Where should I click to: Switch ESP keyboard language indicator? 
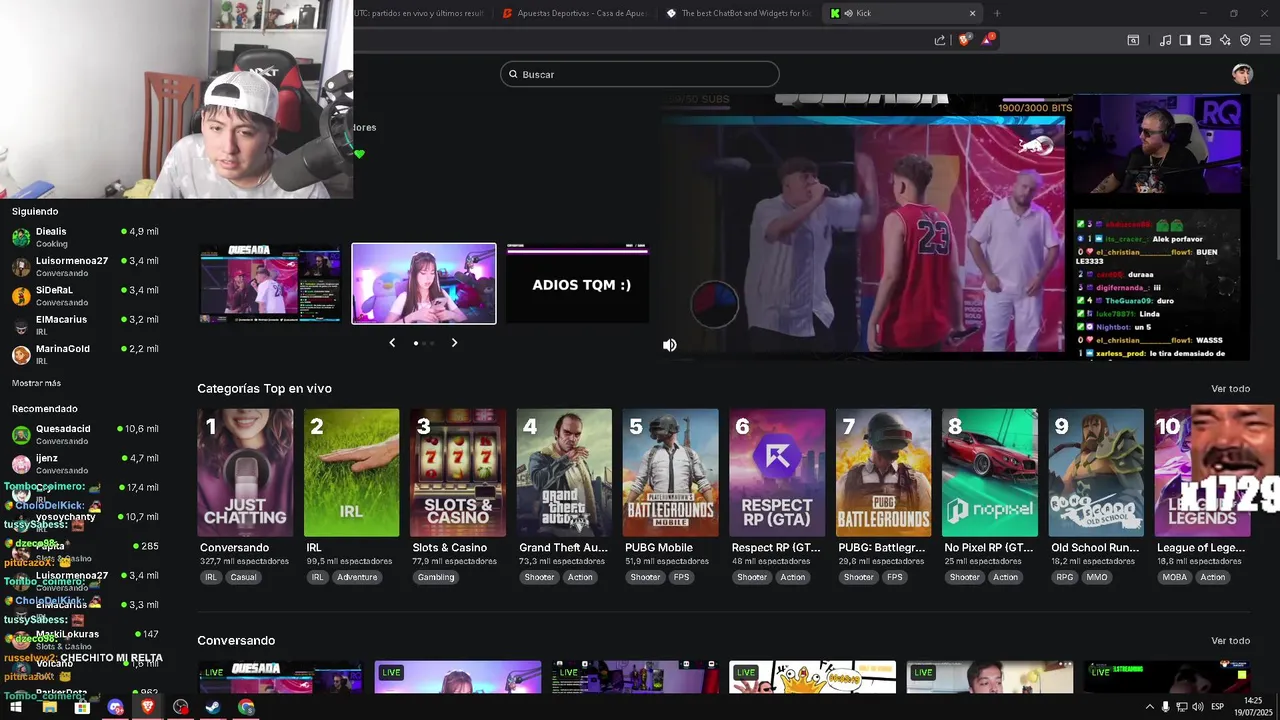coord(1217,707)
